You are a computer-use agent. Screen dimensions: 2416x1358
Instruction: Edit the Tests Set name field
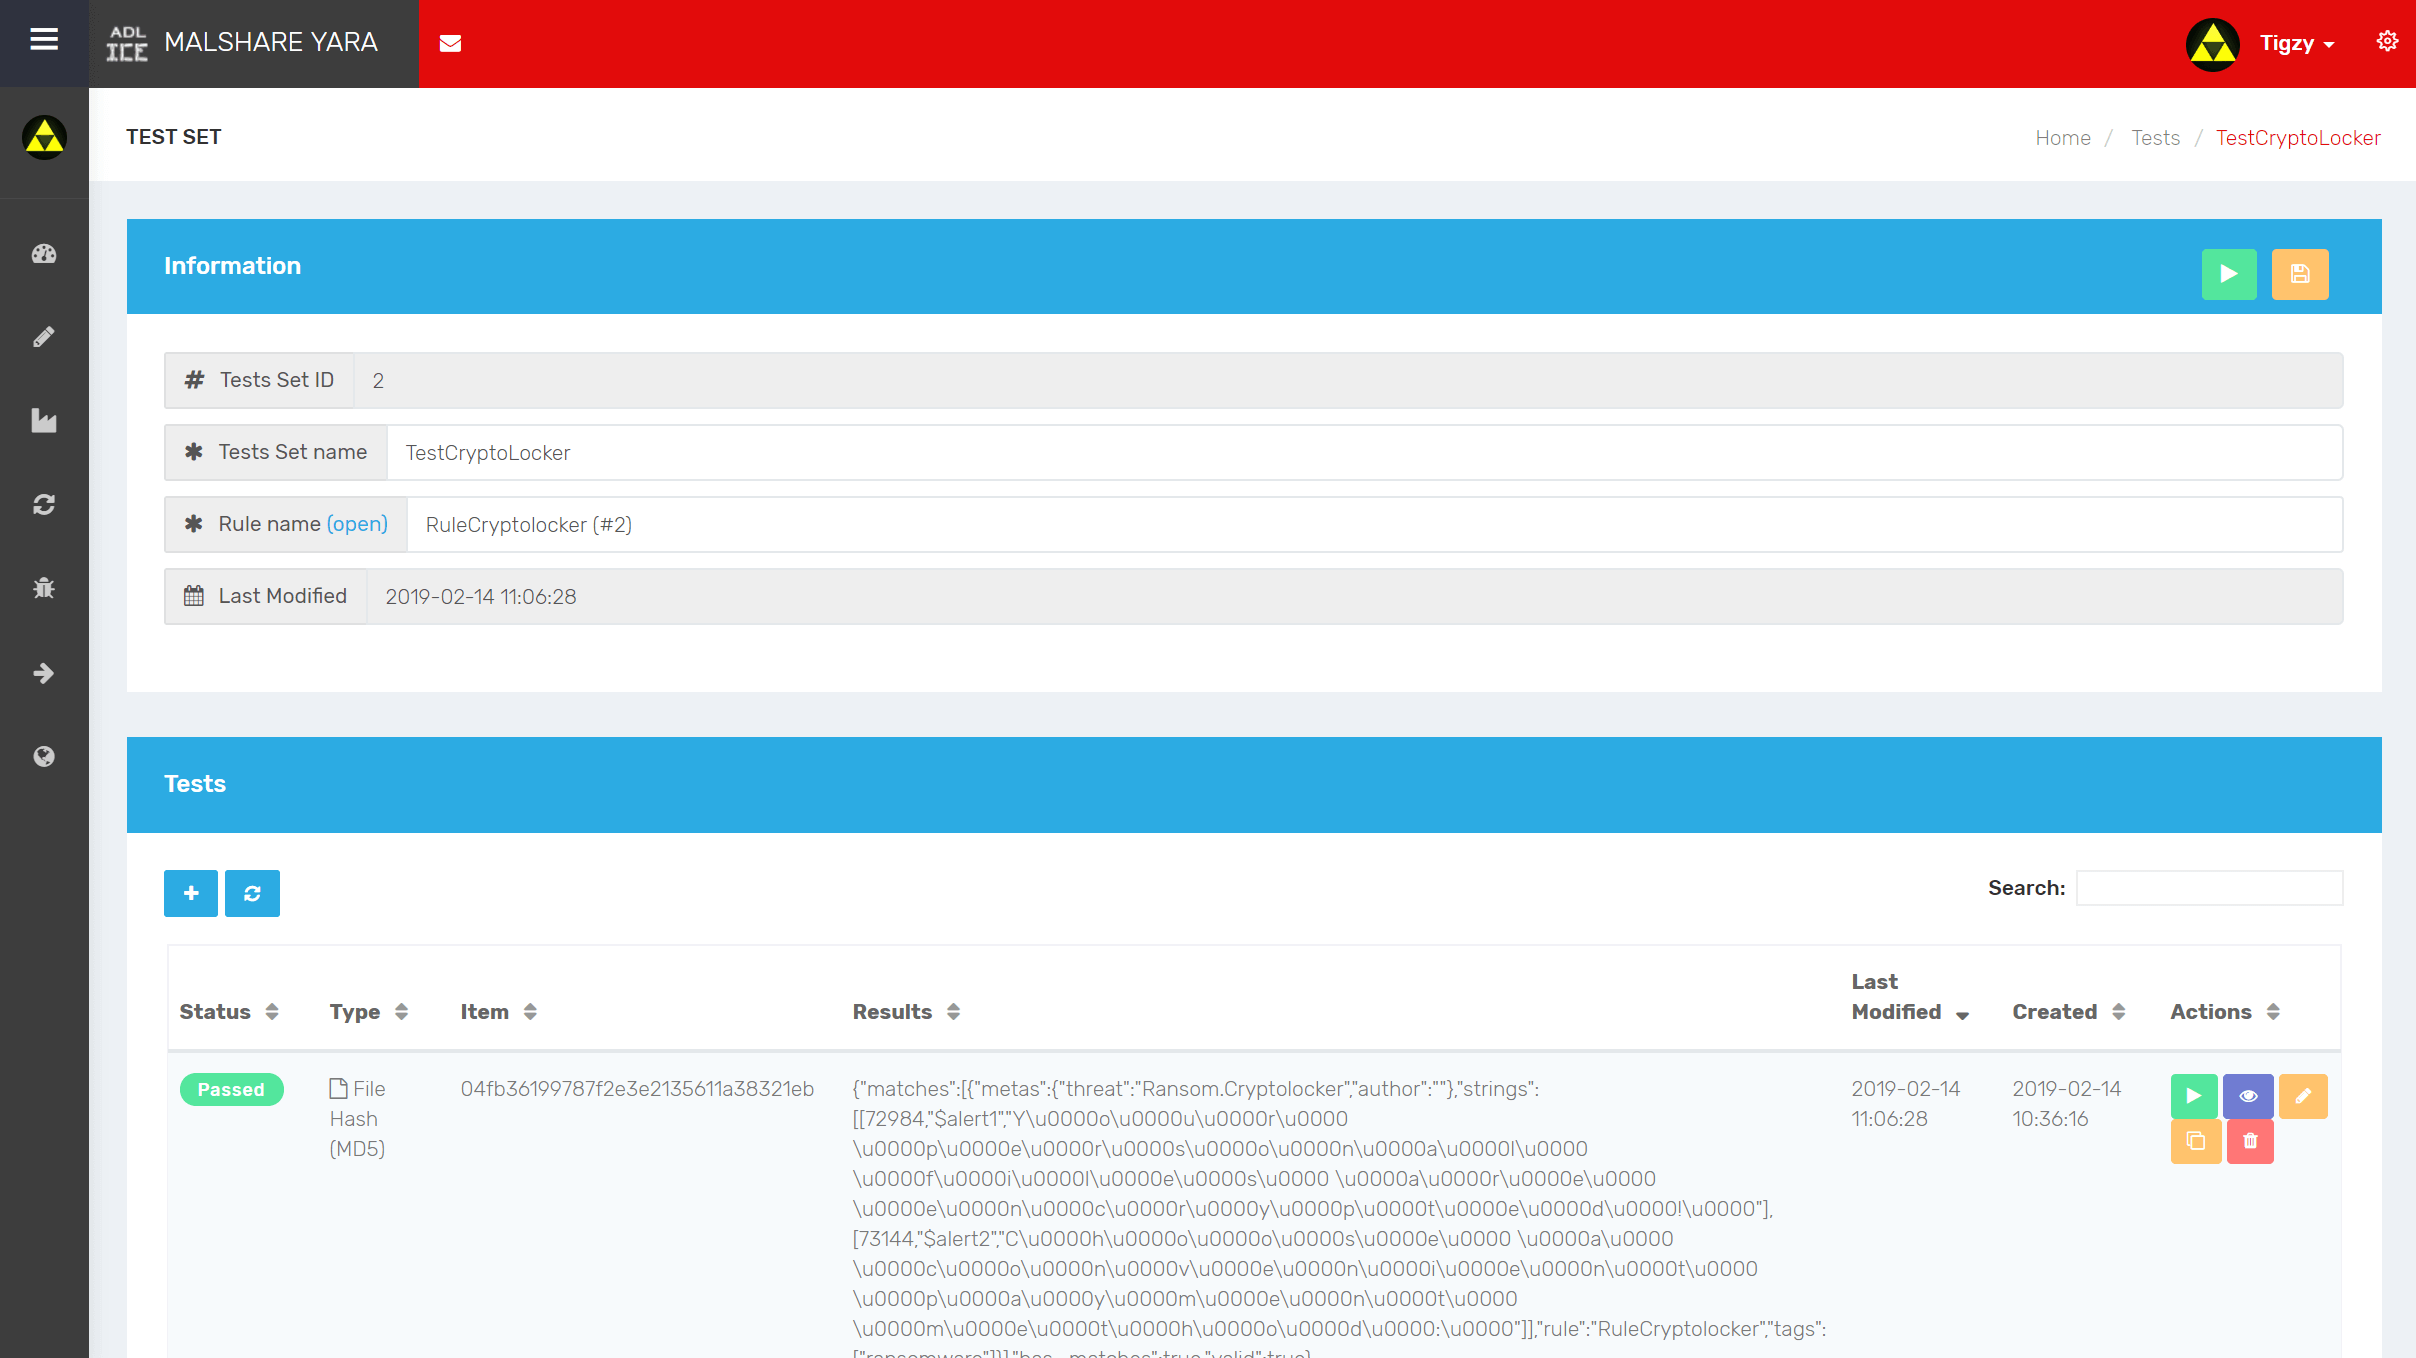click(1362, 453)
